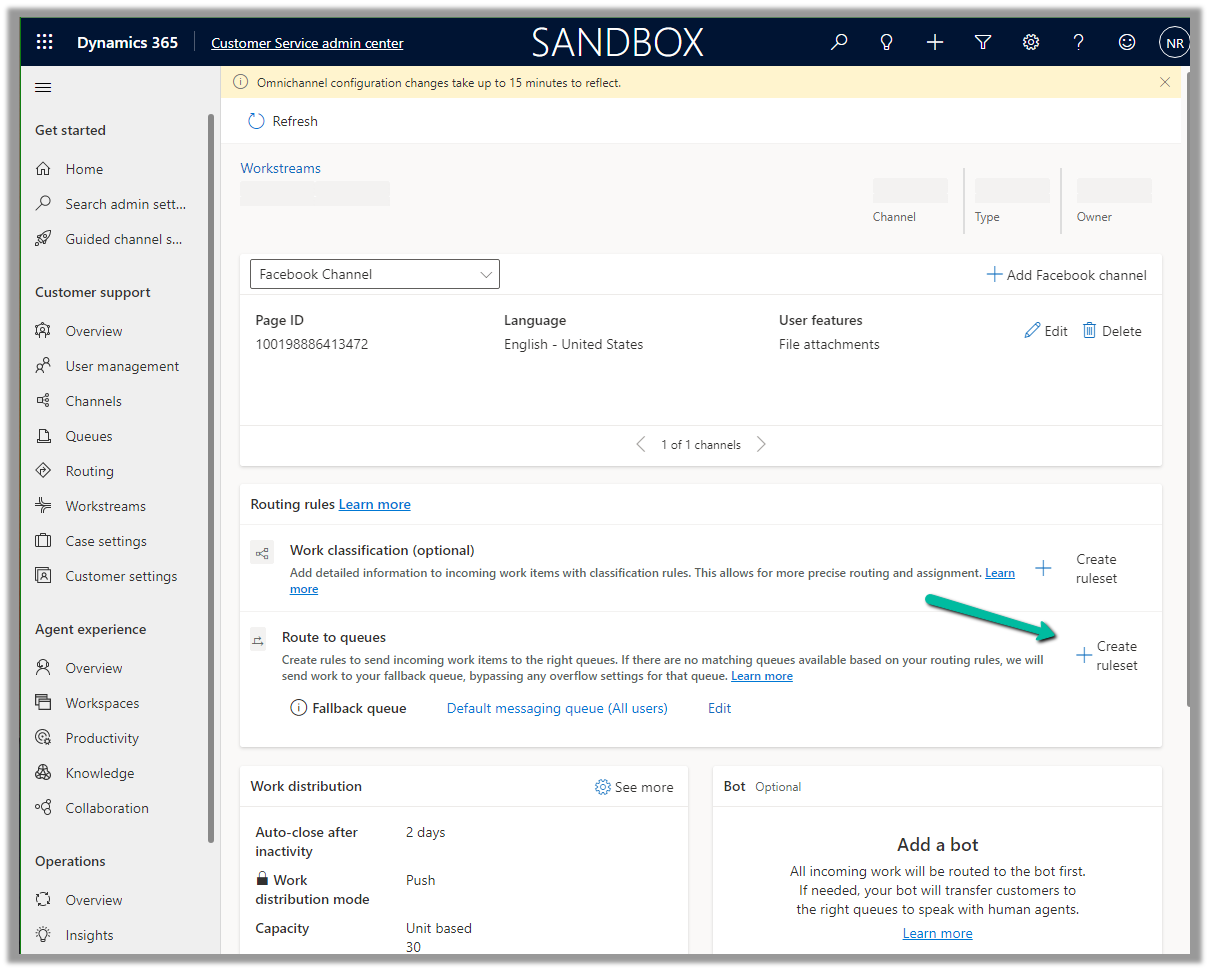Viewport: 1209px width, 971px height.
Task: Open Route to queues Learn more link
Action: [x=762, y=676]
